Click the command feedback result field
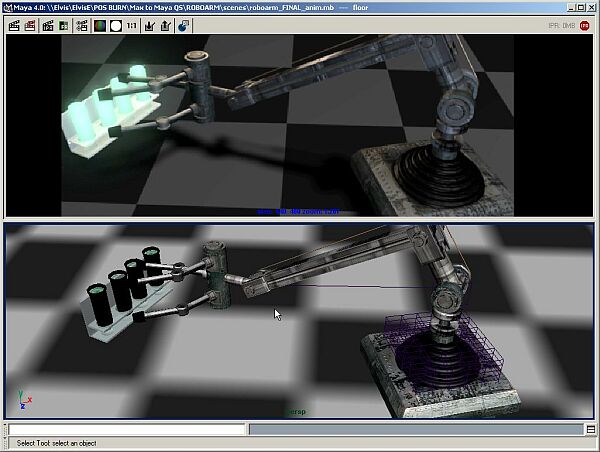The image size is (600, 452). [415, 429]
